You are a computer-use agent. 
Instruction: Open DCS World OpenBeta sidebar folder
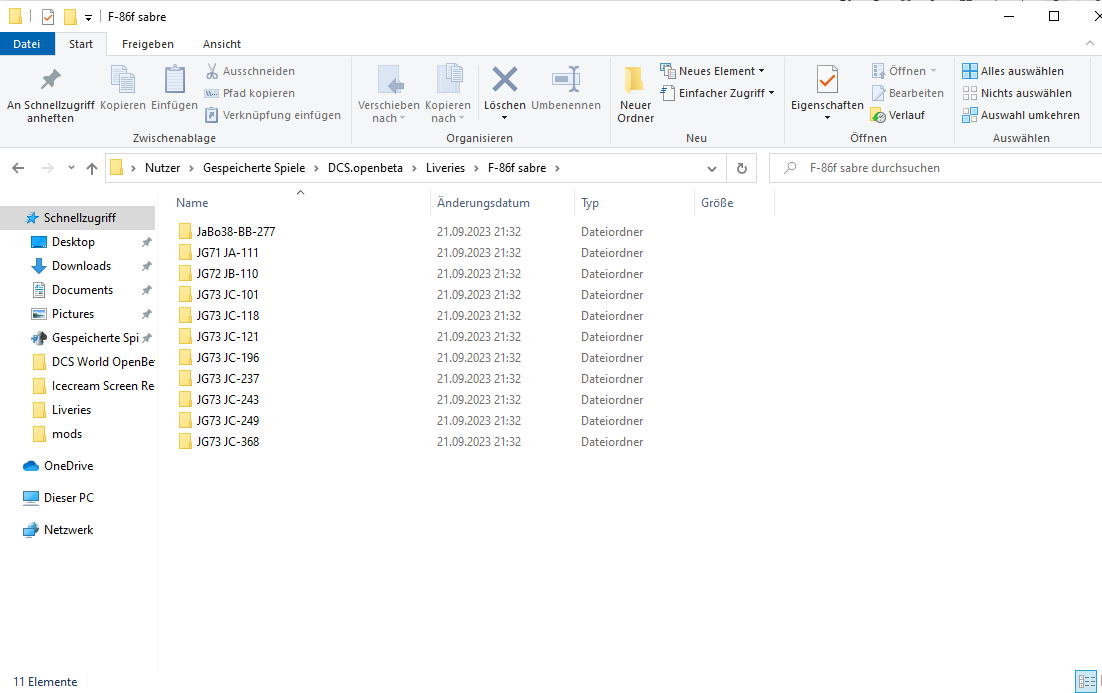(94, 362)
